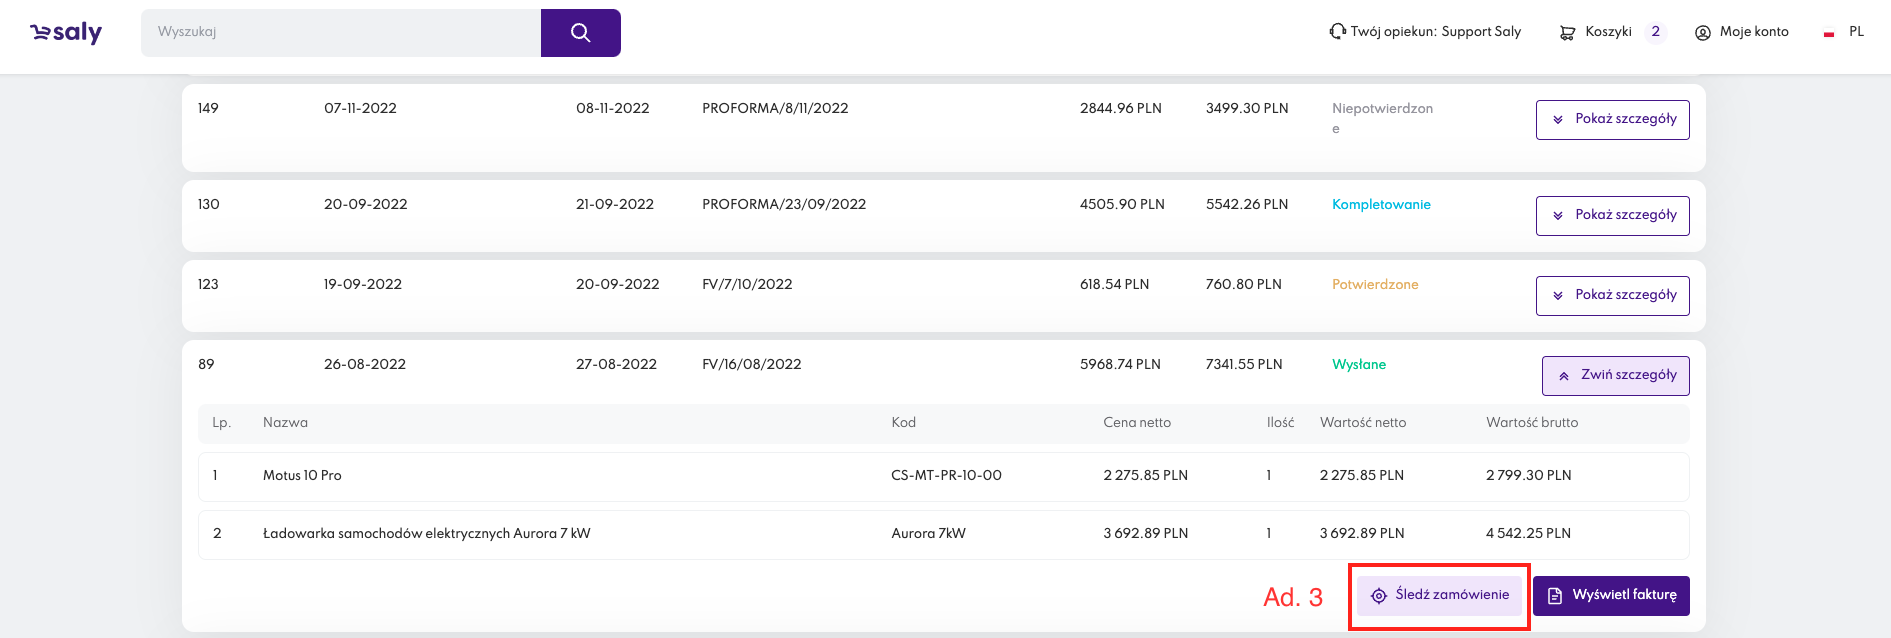Screen dimensions: 1891x638
Task: Open the Moje konto menu
Action: click(x=1753, y=32)
